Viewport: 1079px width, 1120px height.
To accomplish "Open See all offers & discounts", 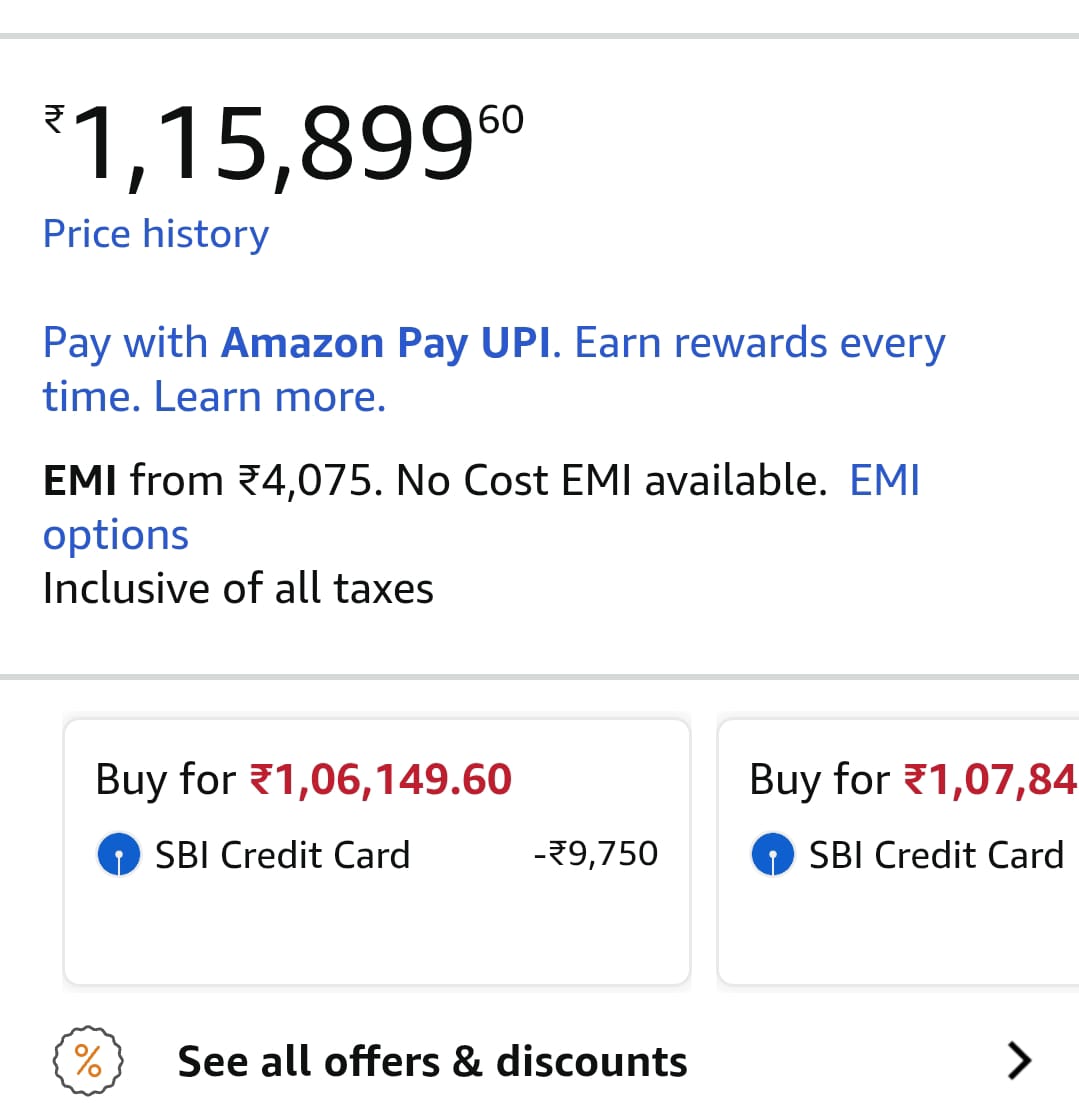I will click(x=432, y=1062).
